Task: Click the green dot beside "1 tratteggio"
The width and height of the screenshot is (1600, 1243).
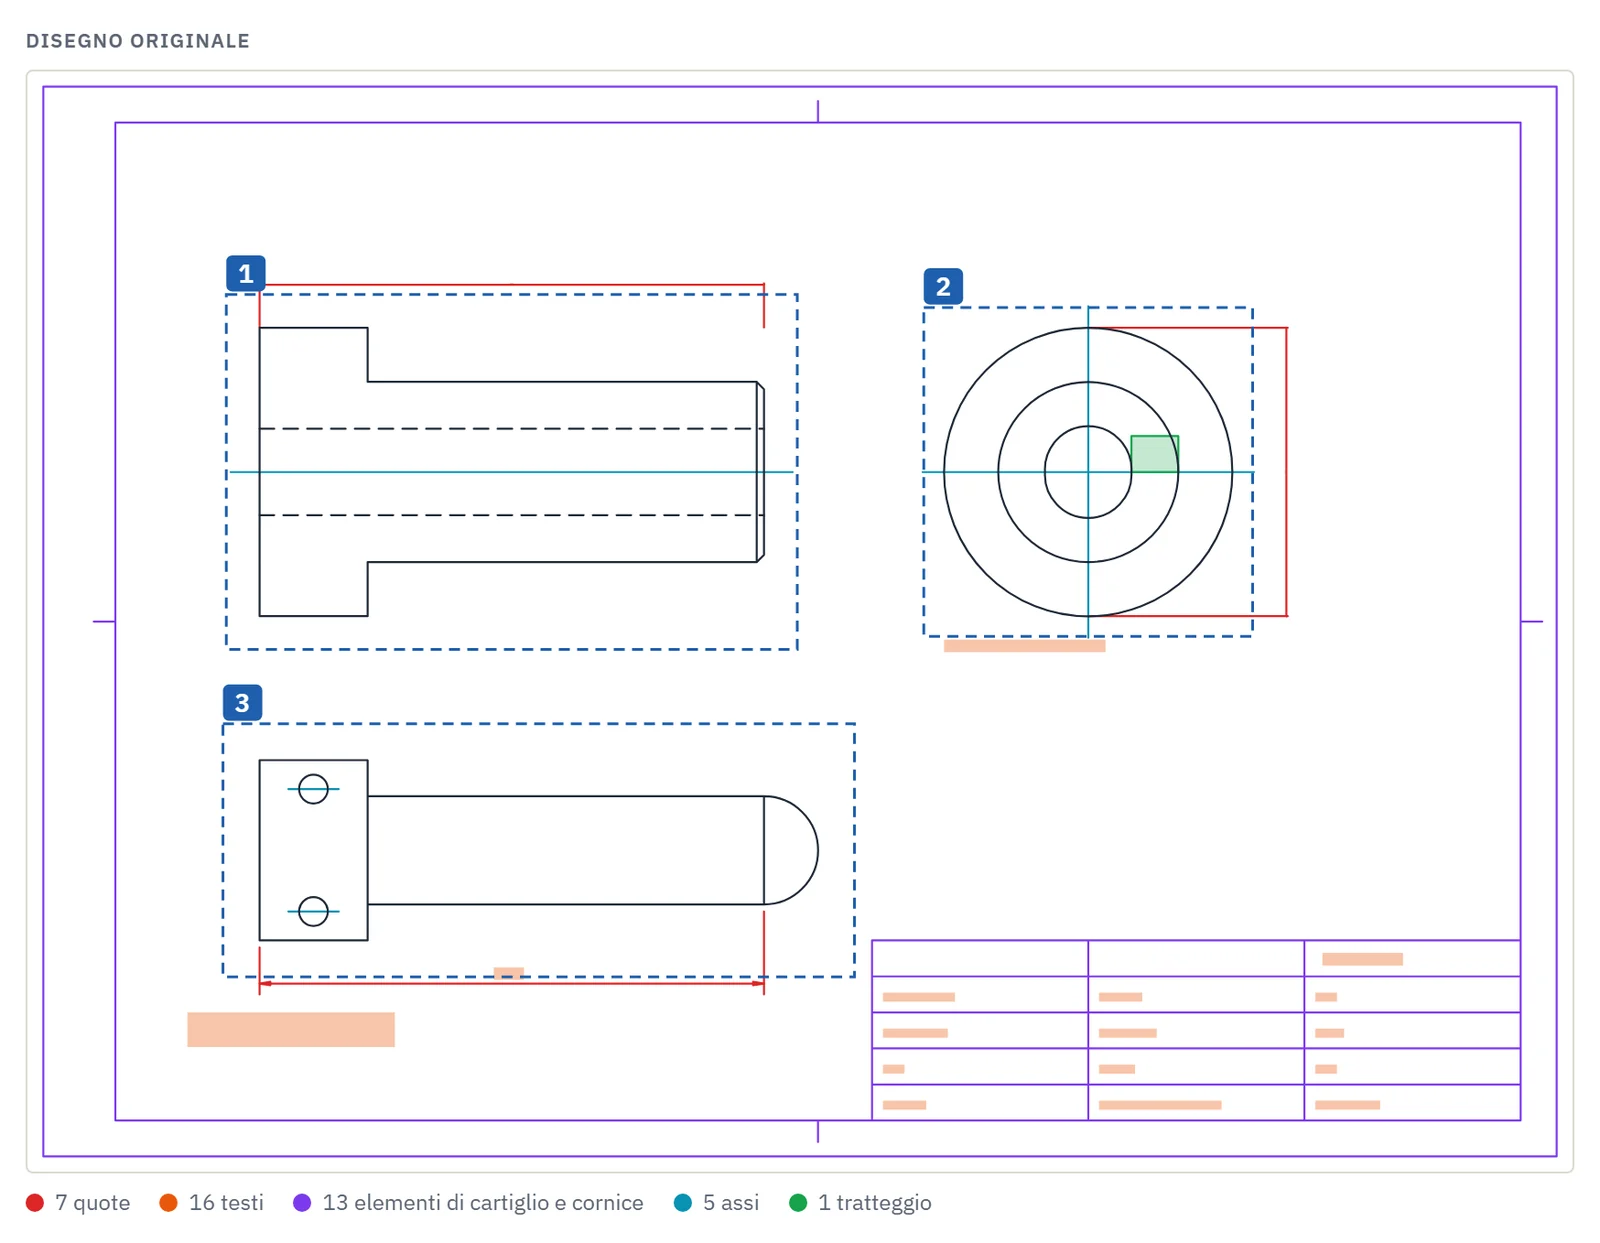Action: [x=798, y=1203]
